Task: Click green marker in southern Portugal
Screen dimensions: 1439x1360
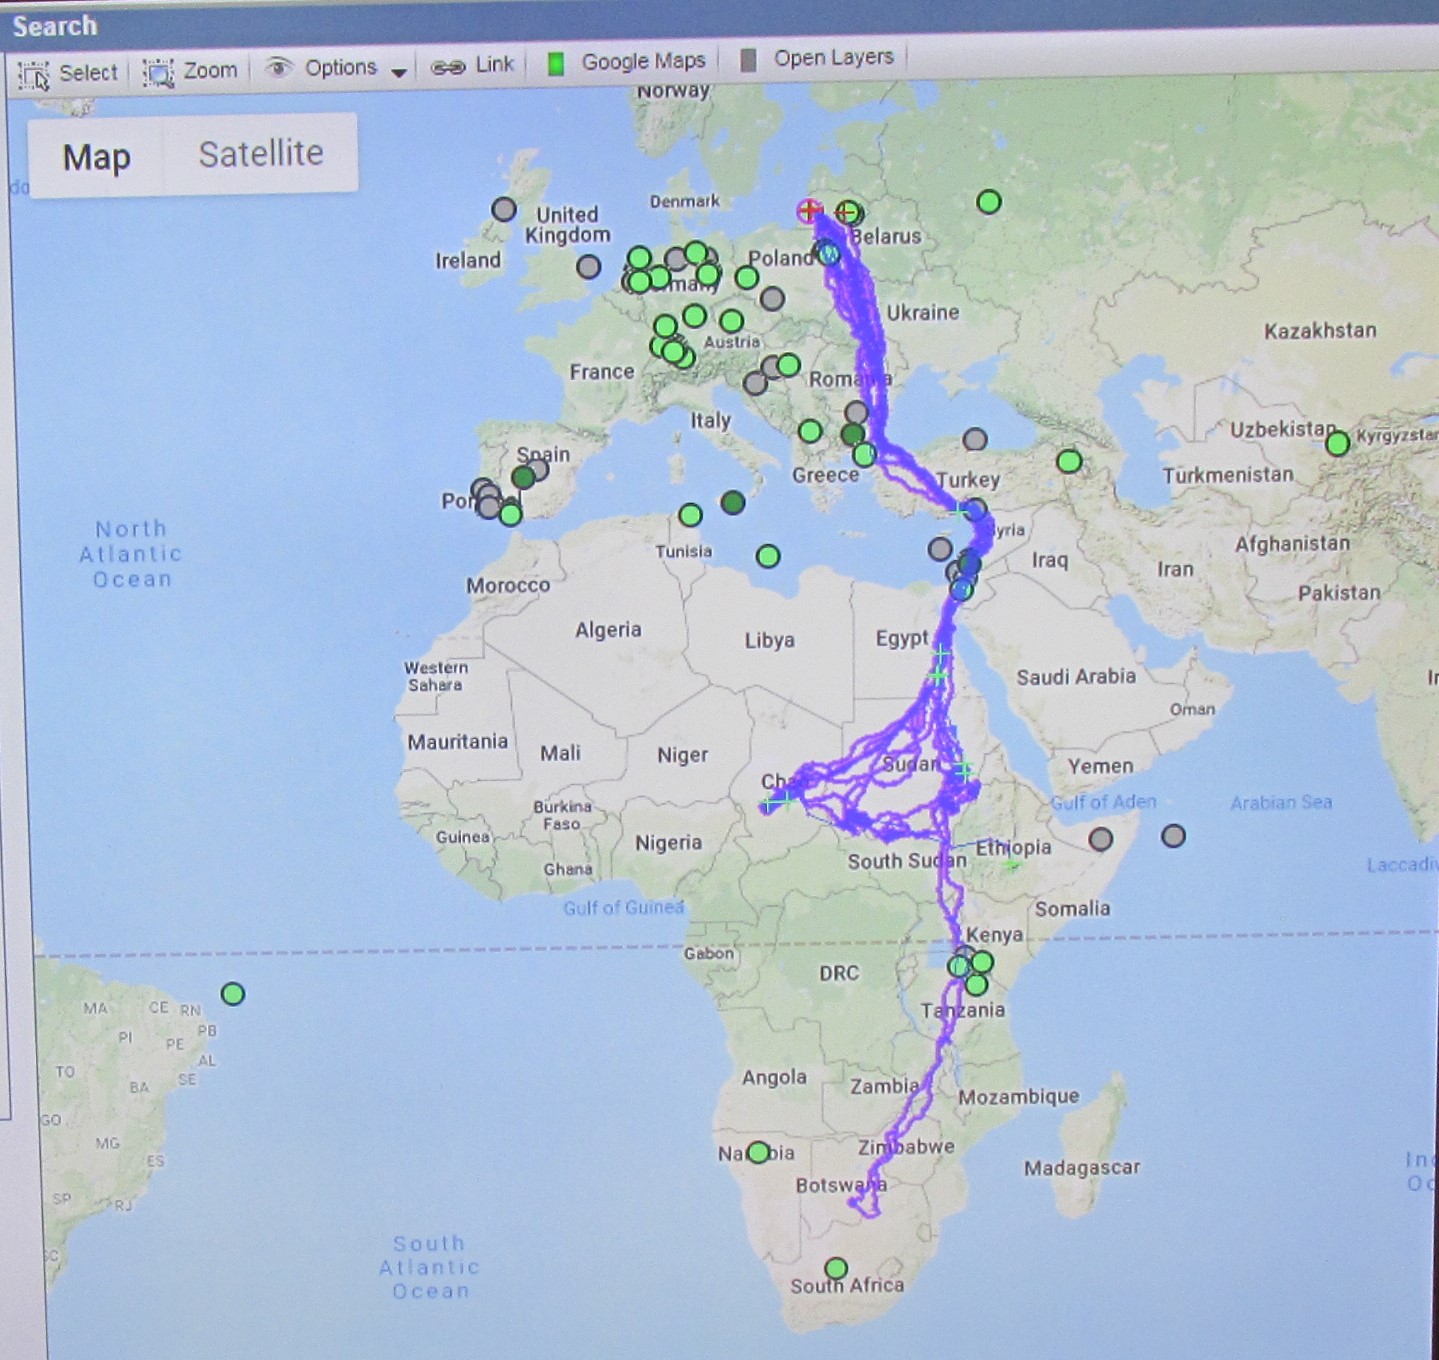Action: pyautogui.click(x=510, y=515)
